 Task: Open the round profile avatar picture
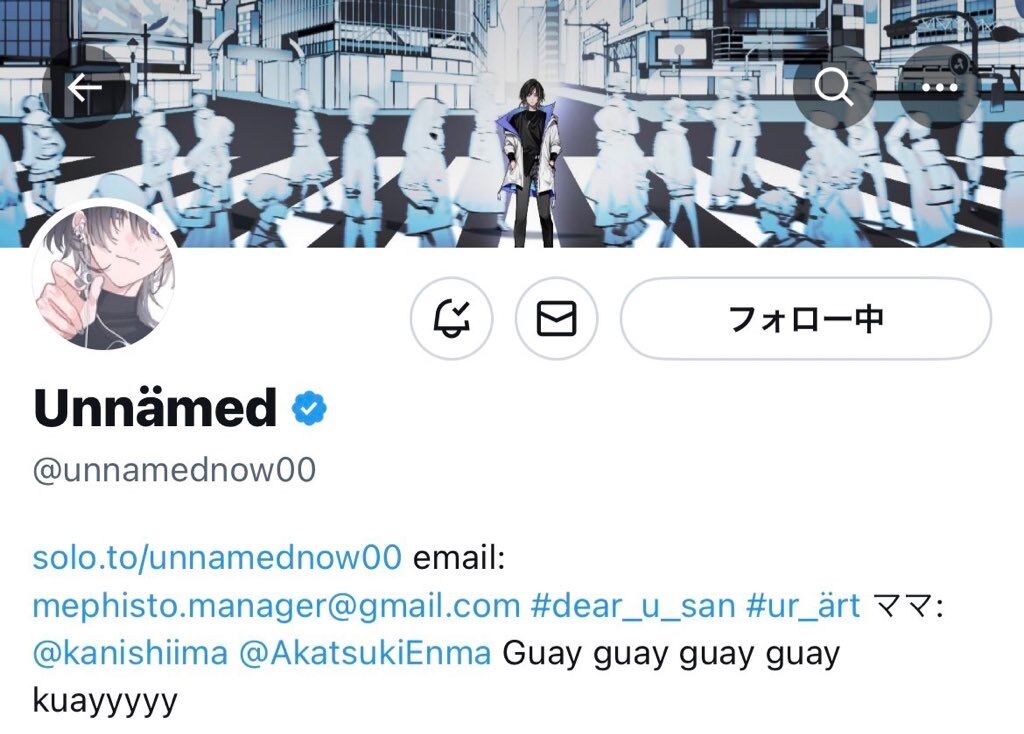(103, 276)
